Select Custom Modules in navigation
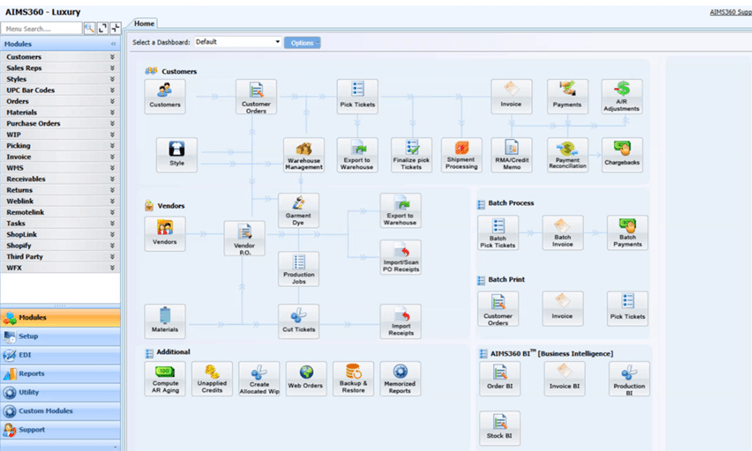This screenshot has height=451, width=752. 60,411
